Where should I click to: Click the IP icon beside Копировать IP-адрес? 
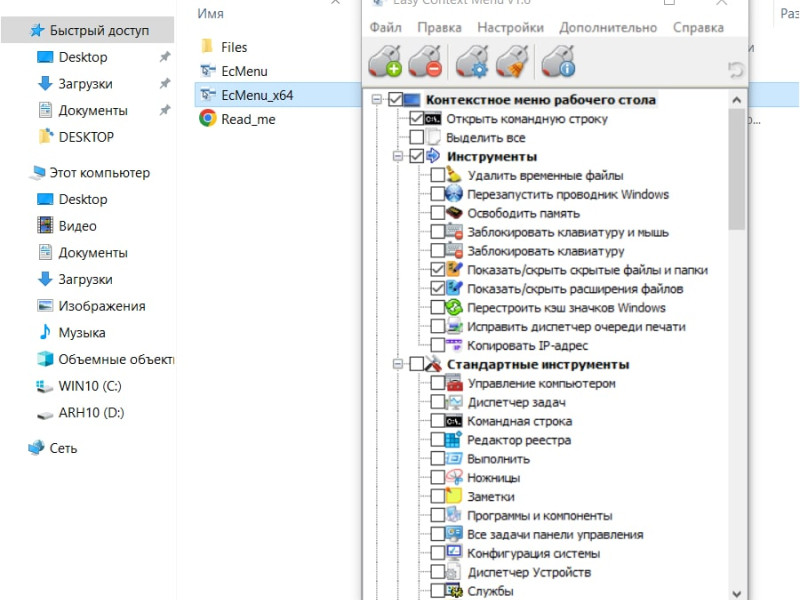tap(454, 345)
